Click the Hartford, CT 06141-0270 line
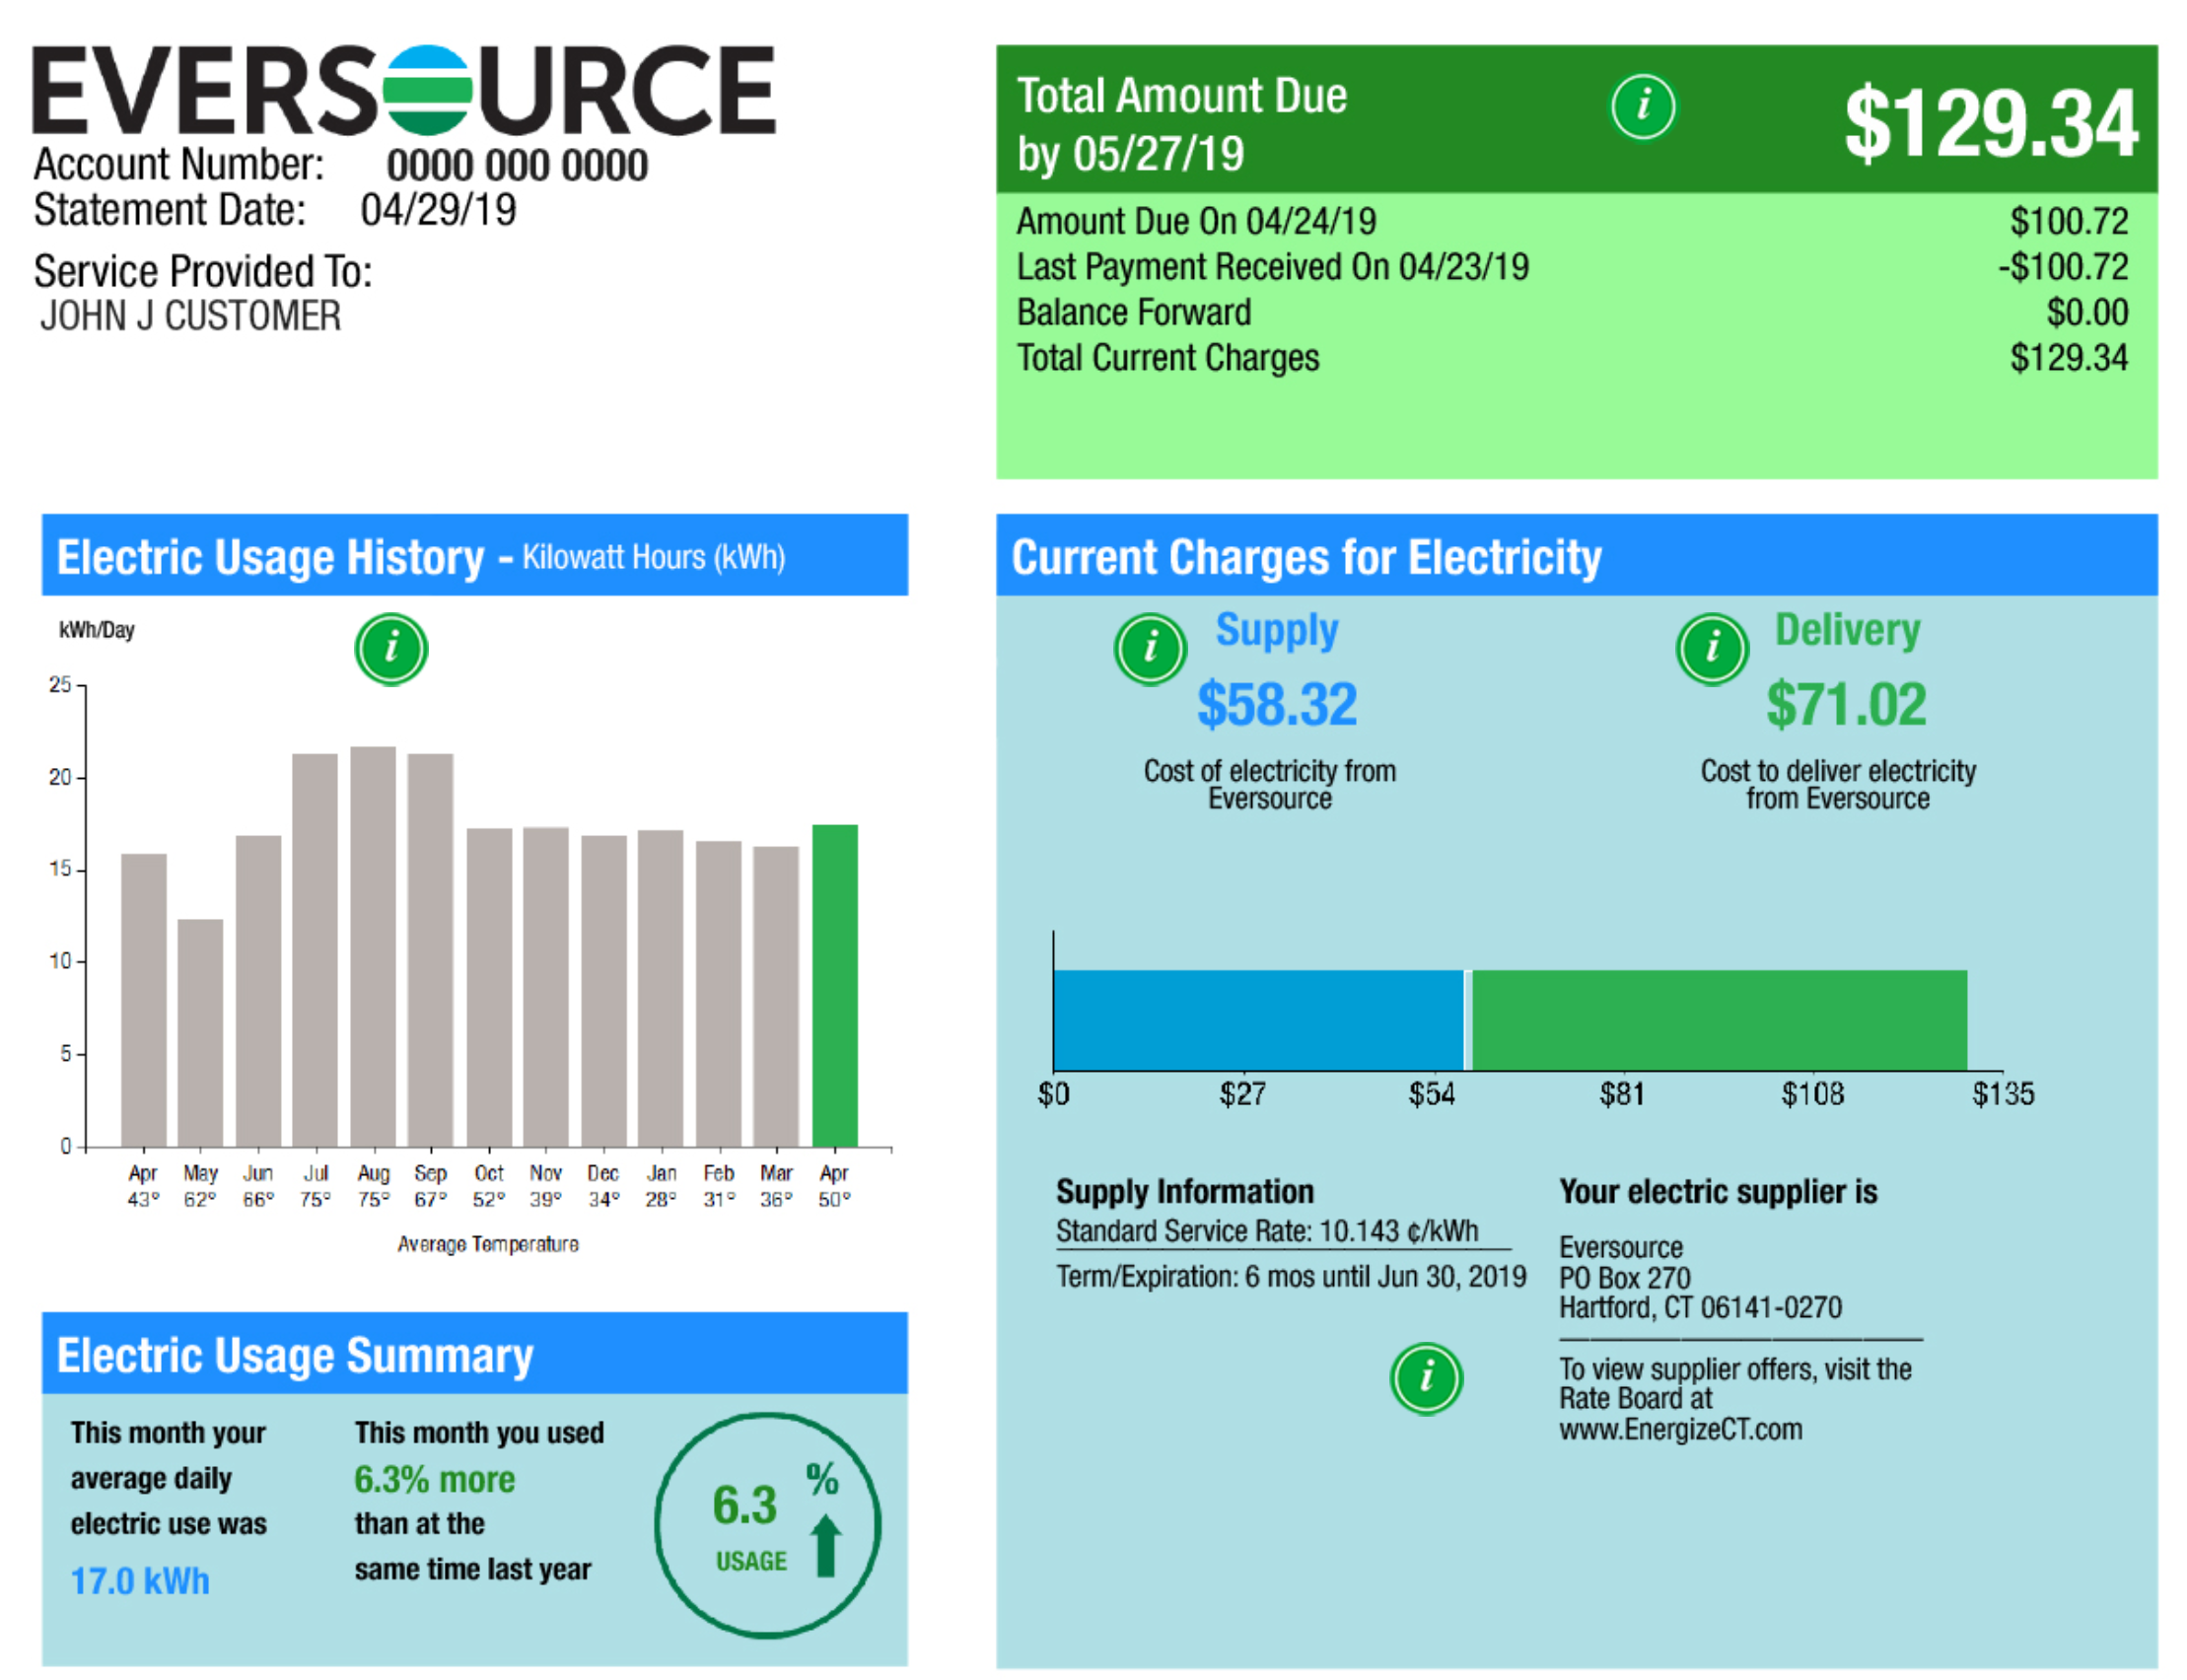 [1700, 1308]
